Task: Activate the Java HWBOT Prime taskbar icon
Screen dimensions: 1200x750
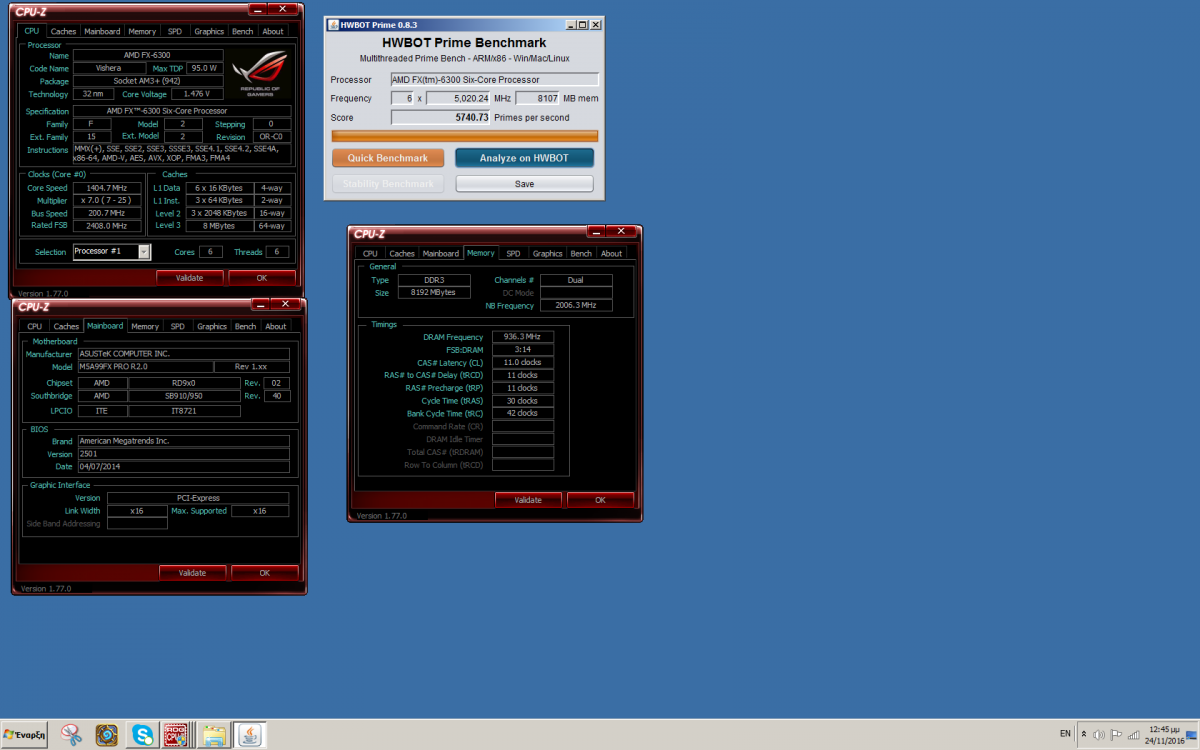Action: [250, 735]
